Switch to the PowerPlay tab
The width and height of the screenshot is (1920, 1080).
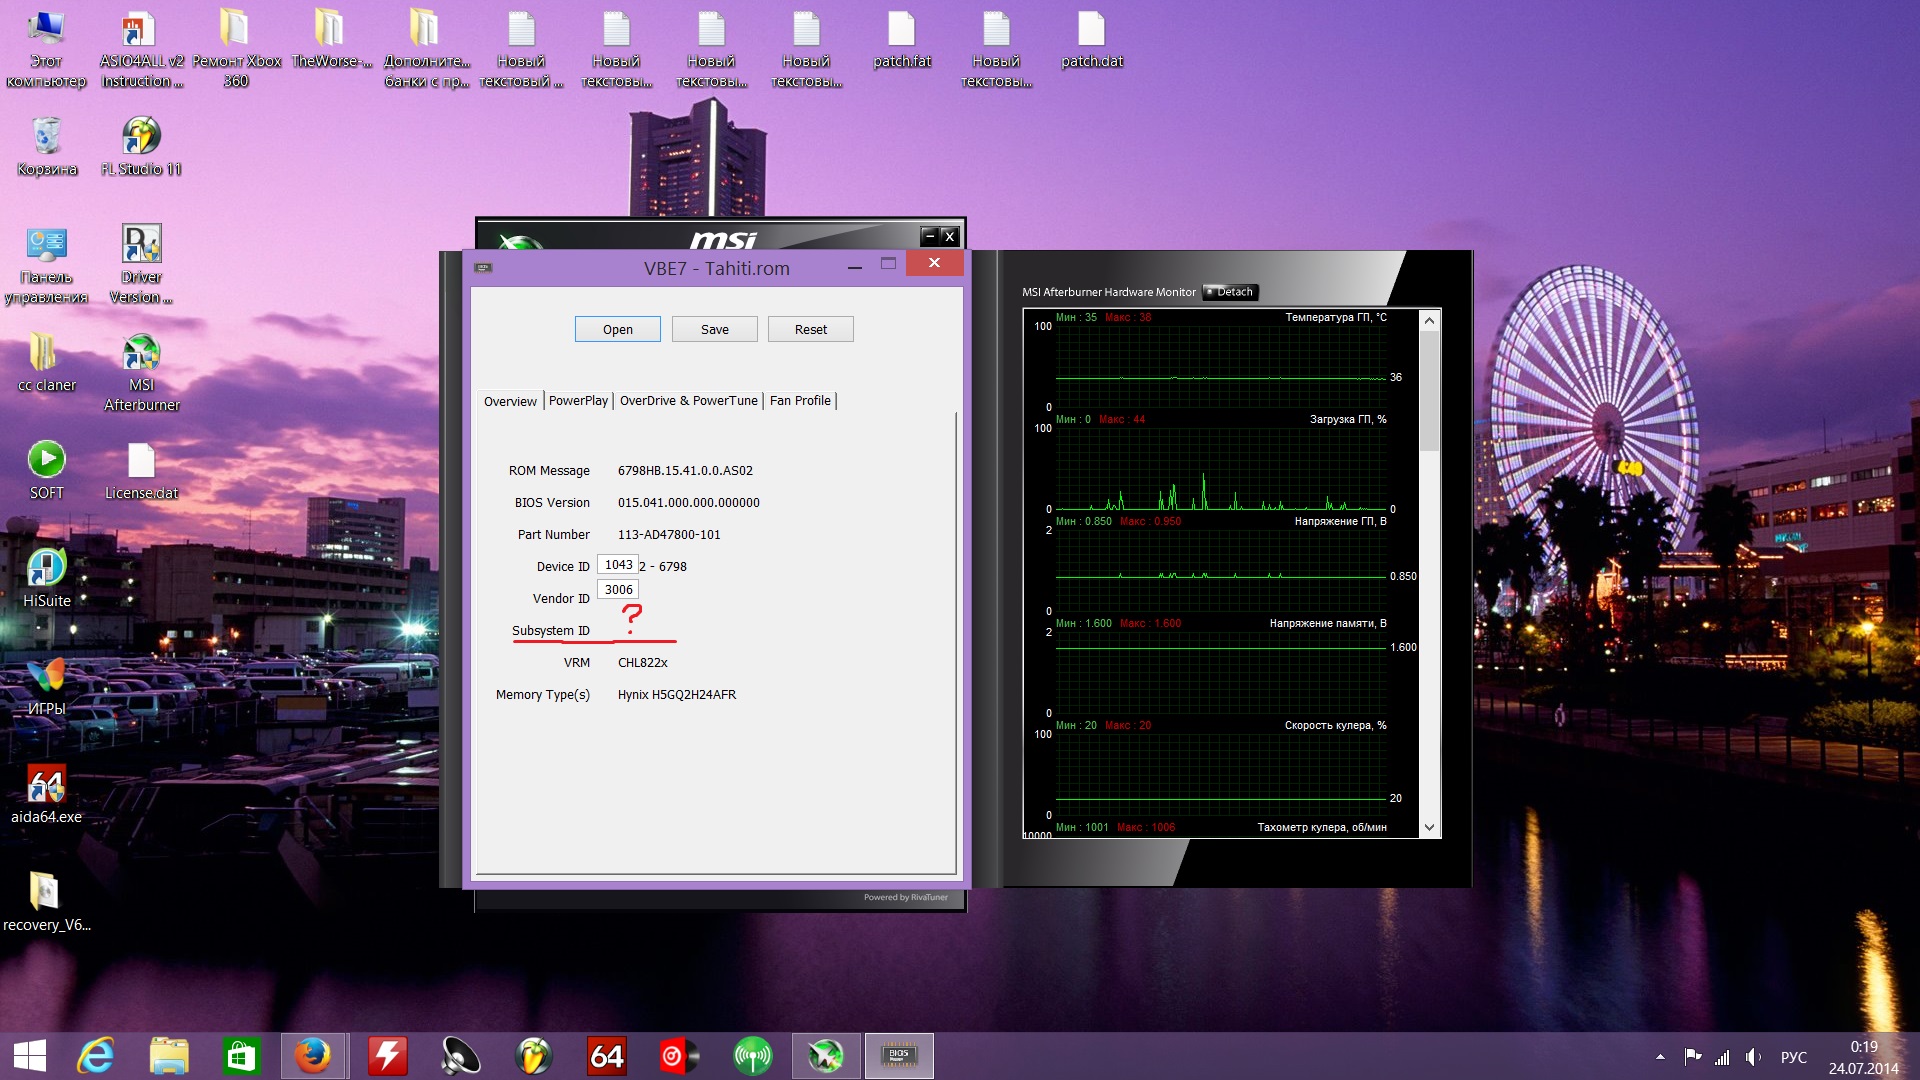(x=578, y=401)
